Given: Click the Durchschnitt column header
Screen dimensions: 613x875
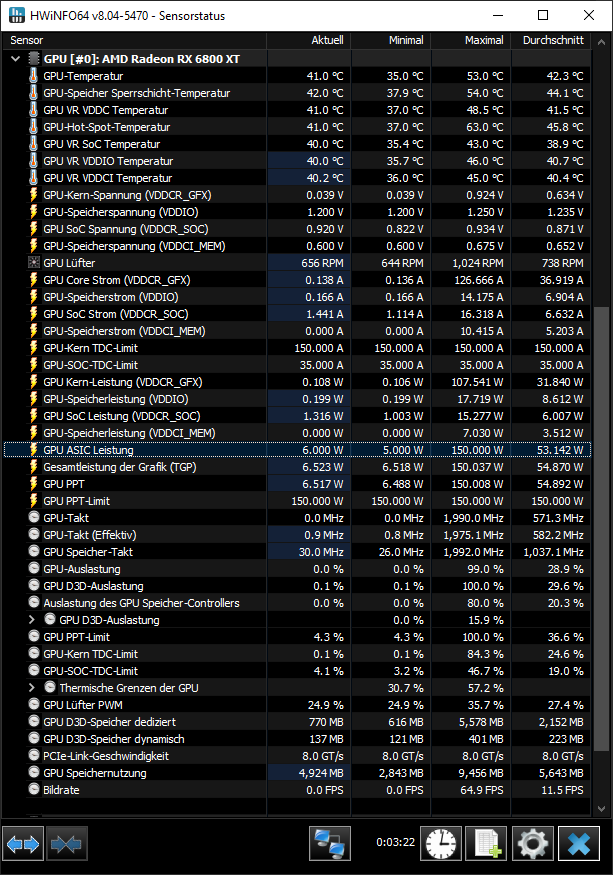Looking at the screenshot, I should 550,40.
